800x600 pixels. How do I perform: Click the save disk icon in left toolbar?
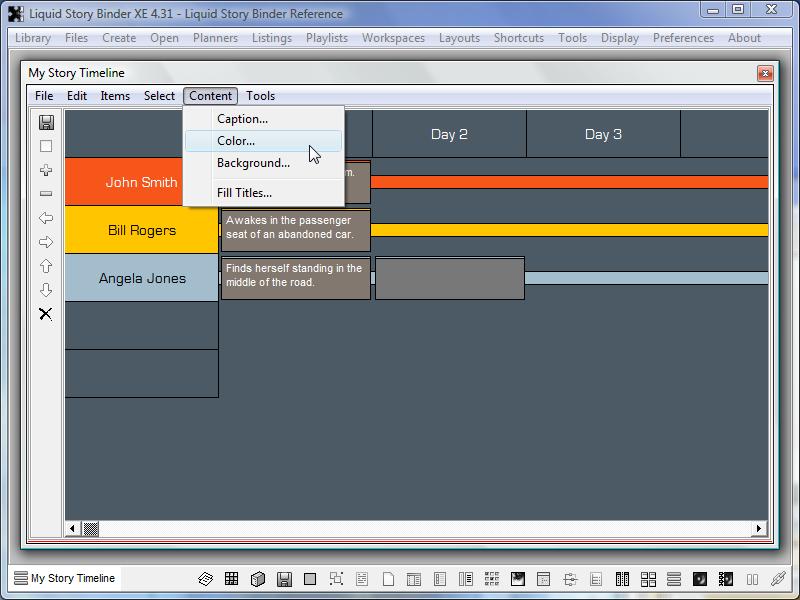tap(46, 122)
